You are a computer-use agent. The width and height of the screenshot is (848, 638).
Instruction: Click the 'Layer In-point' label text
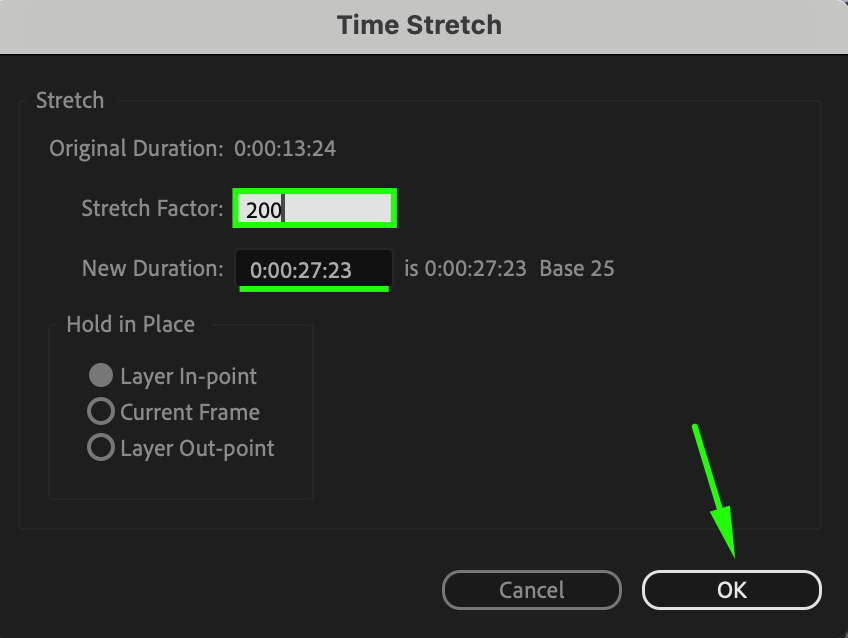(x=188, y=376)
